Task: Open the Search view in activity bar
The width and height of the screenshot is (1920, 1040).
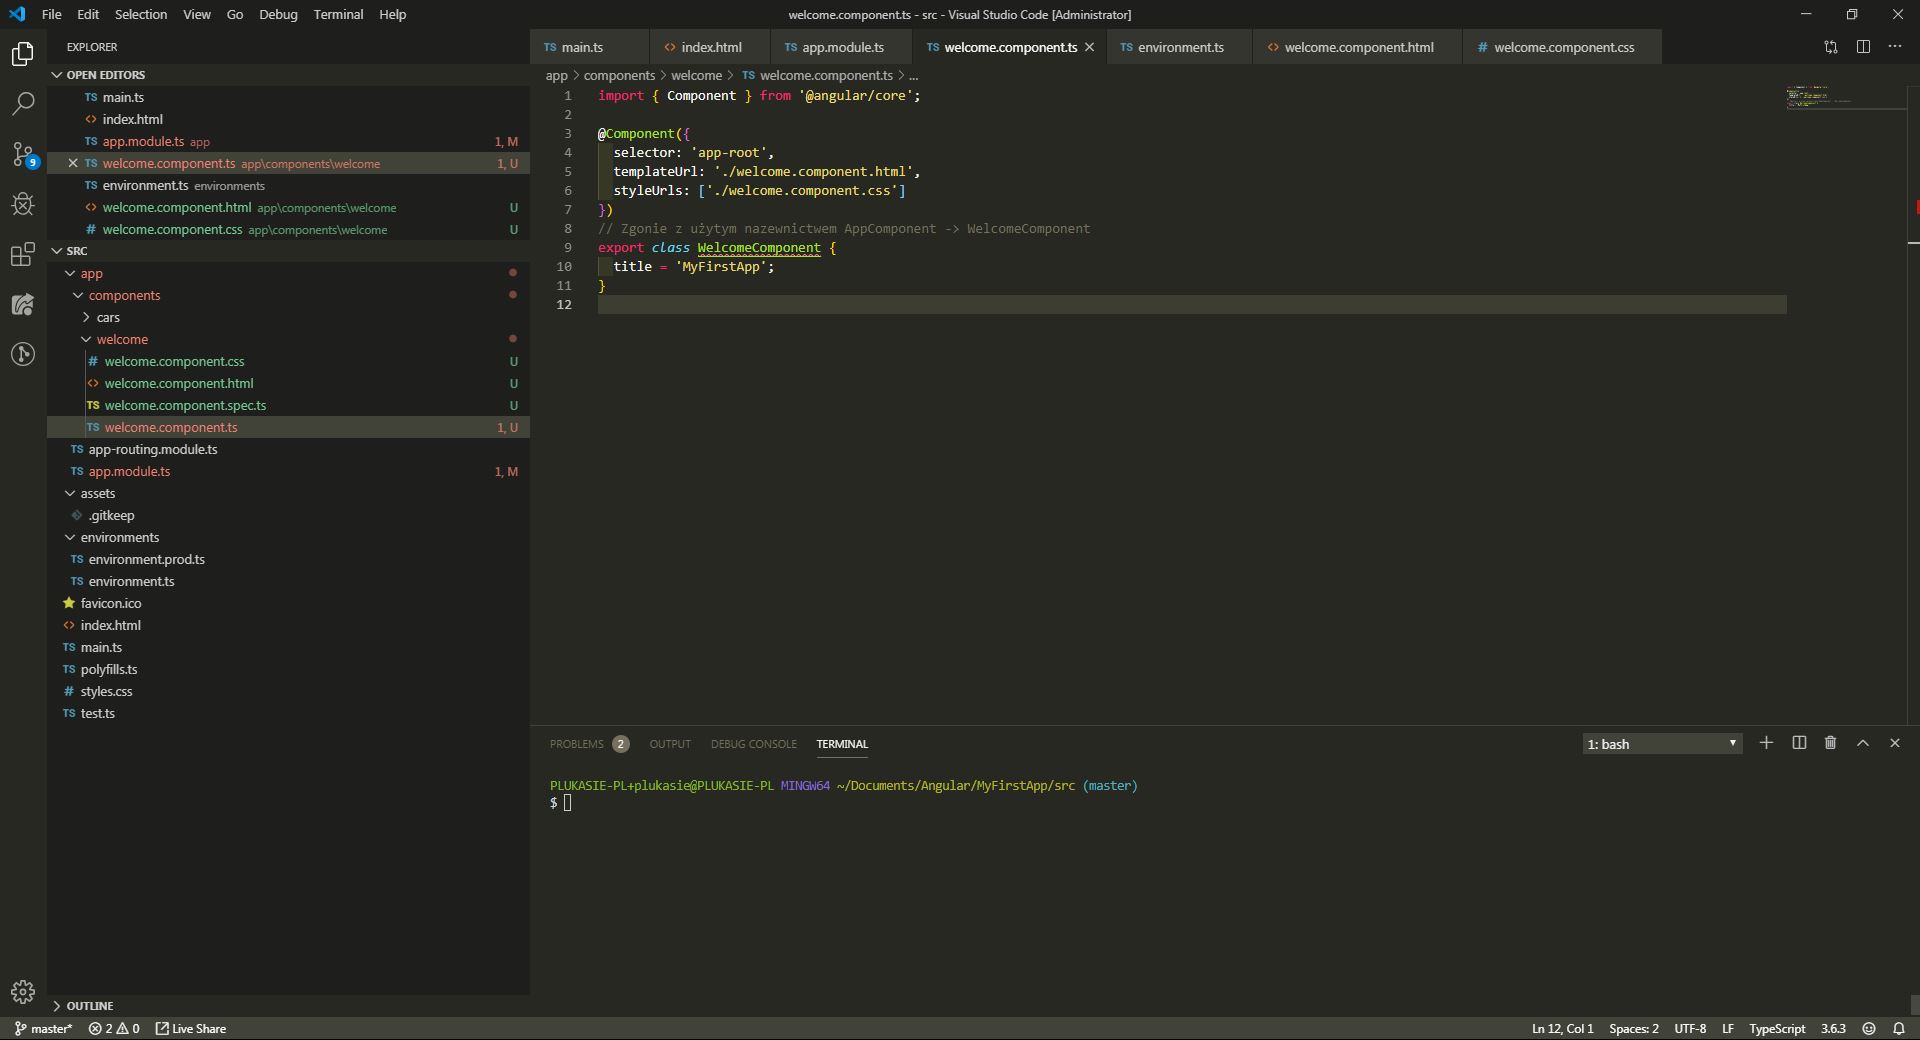Action: pos(23,103)
